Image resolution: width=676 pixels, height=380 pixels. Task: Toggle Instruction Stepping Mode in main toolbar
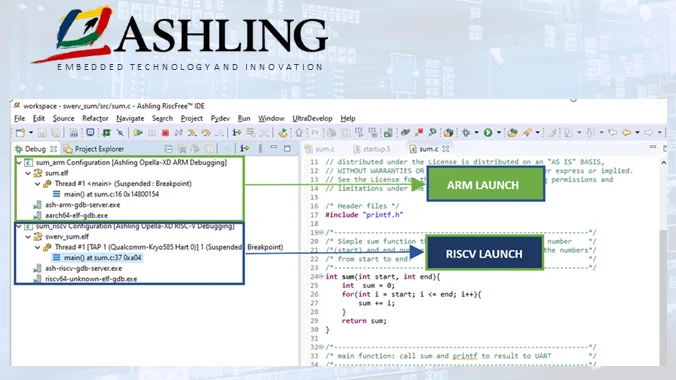coord(237,133)
